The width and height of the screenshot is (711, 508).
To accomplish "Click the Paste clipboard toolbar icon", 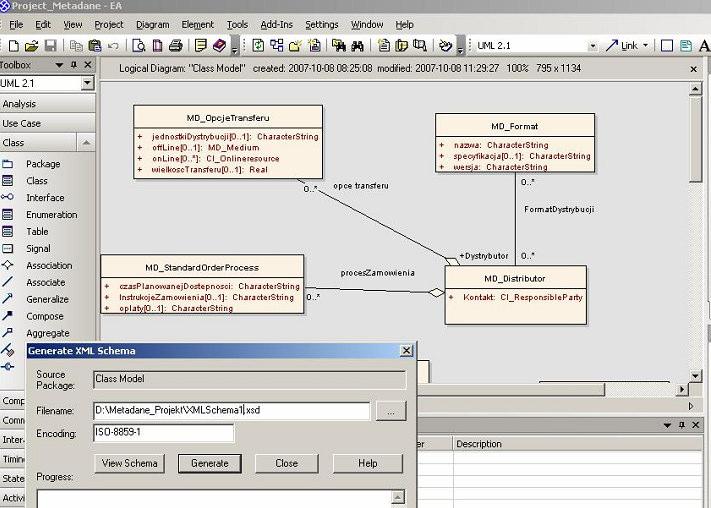I will [x=94, y=45].
